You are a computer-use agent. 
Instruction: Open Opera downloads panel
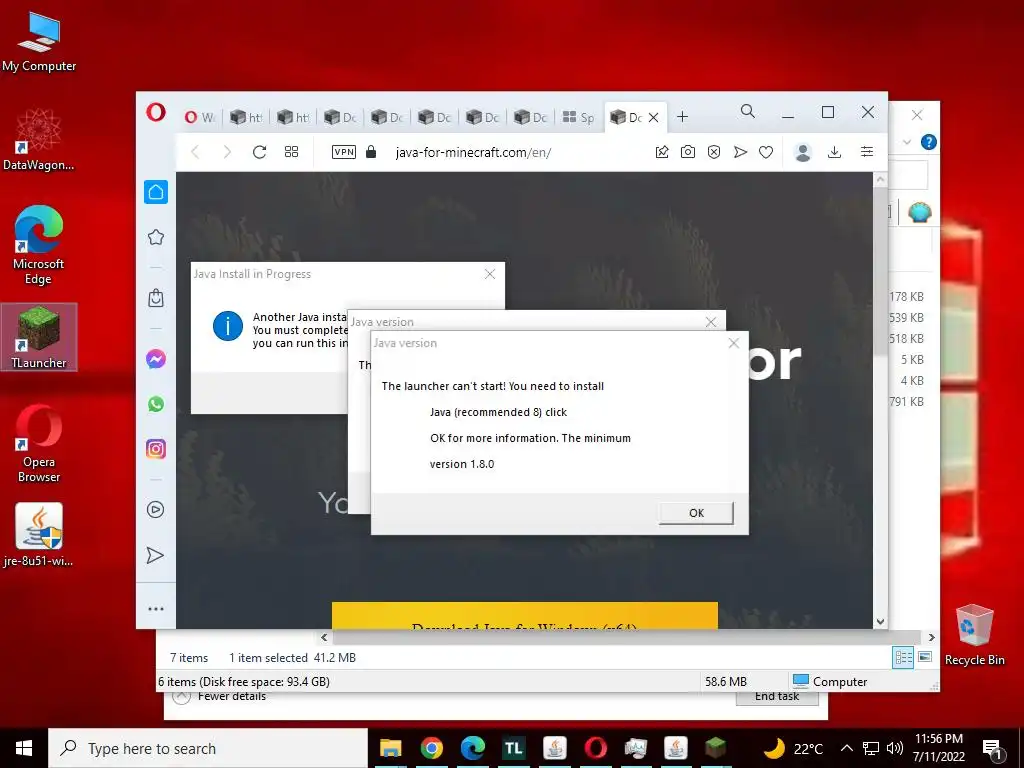click(x=834, y=152)
